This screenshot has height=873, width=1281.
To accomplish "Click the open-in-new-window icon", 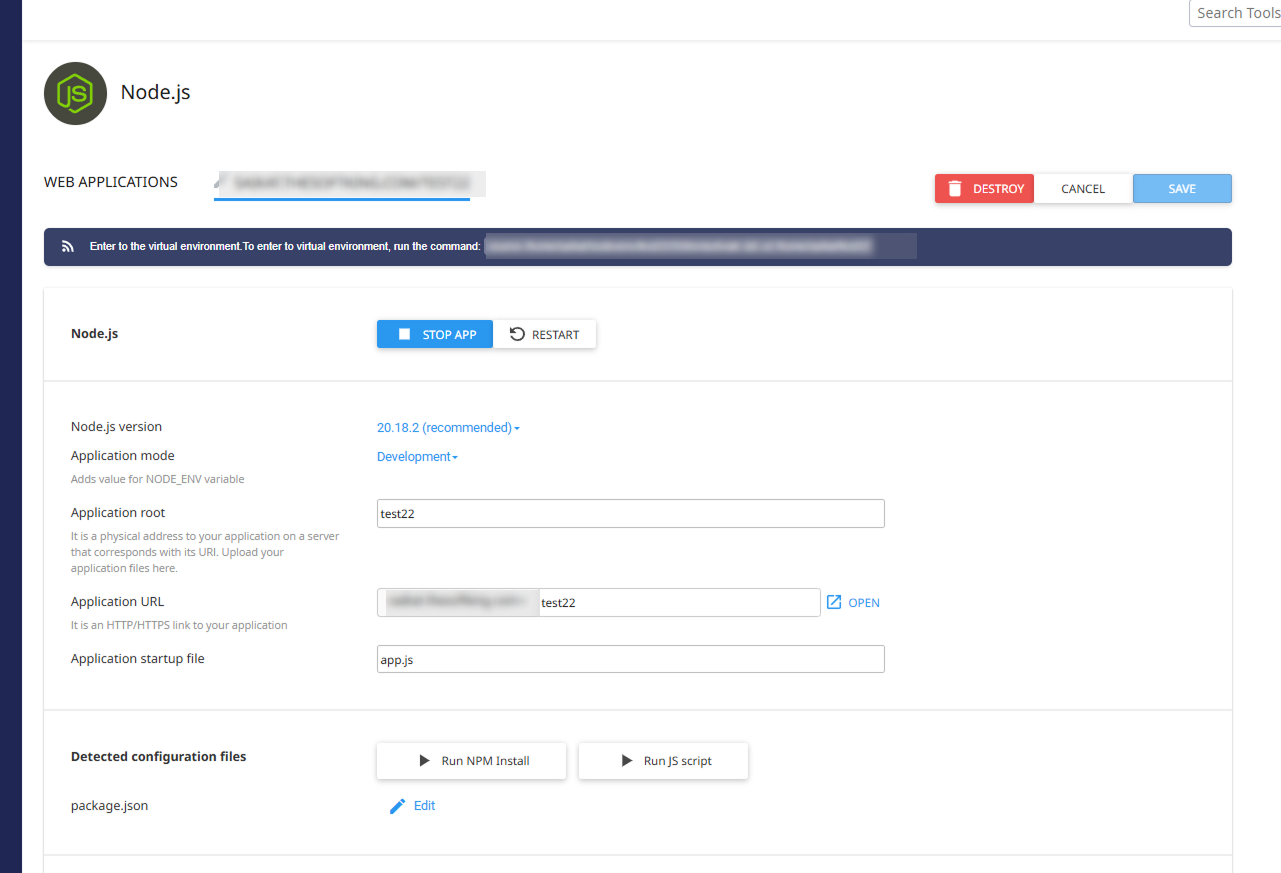I will 834,602.
